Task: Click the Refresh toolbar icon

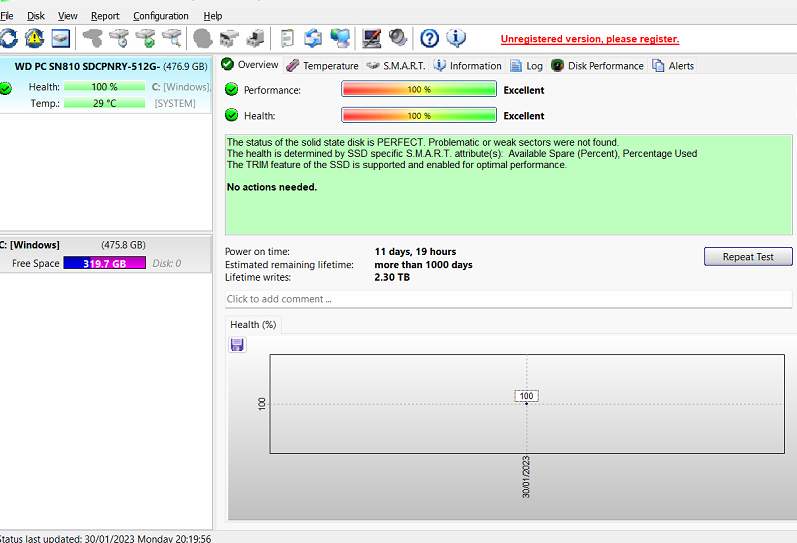Action: point(8,38)
